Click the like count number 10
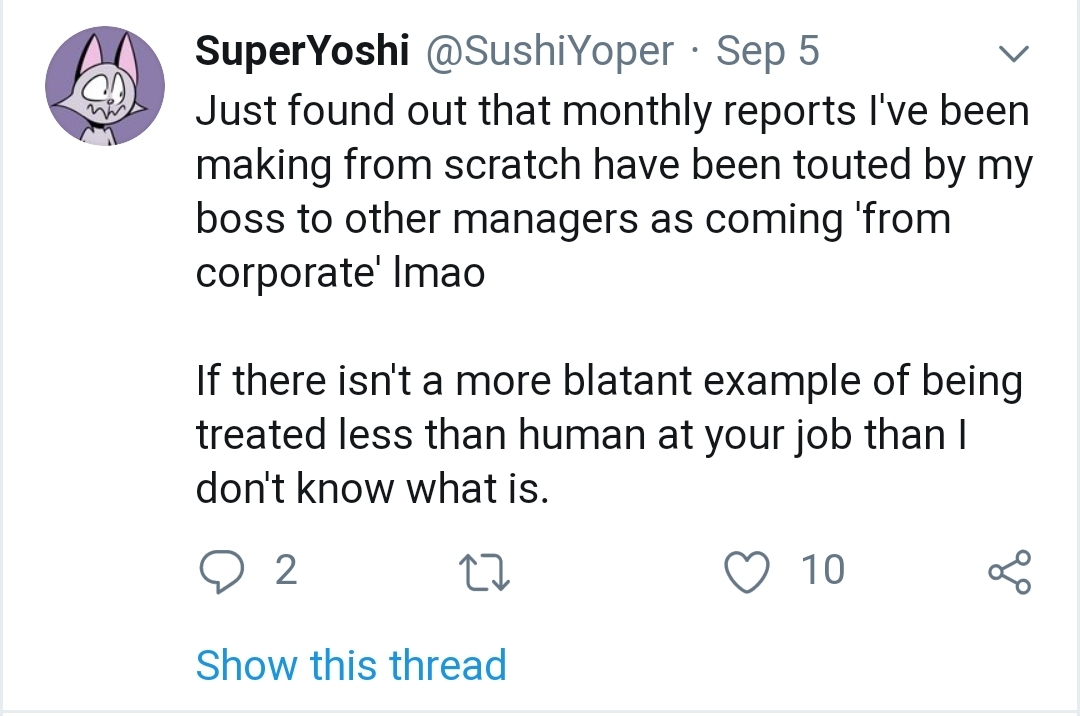This screenshot has height=716, width=1080. coord(822,571)
